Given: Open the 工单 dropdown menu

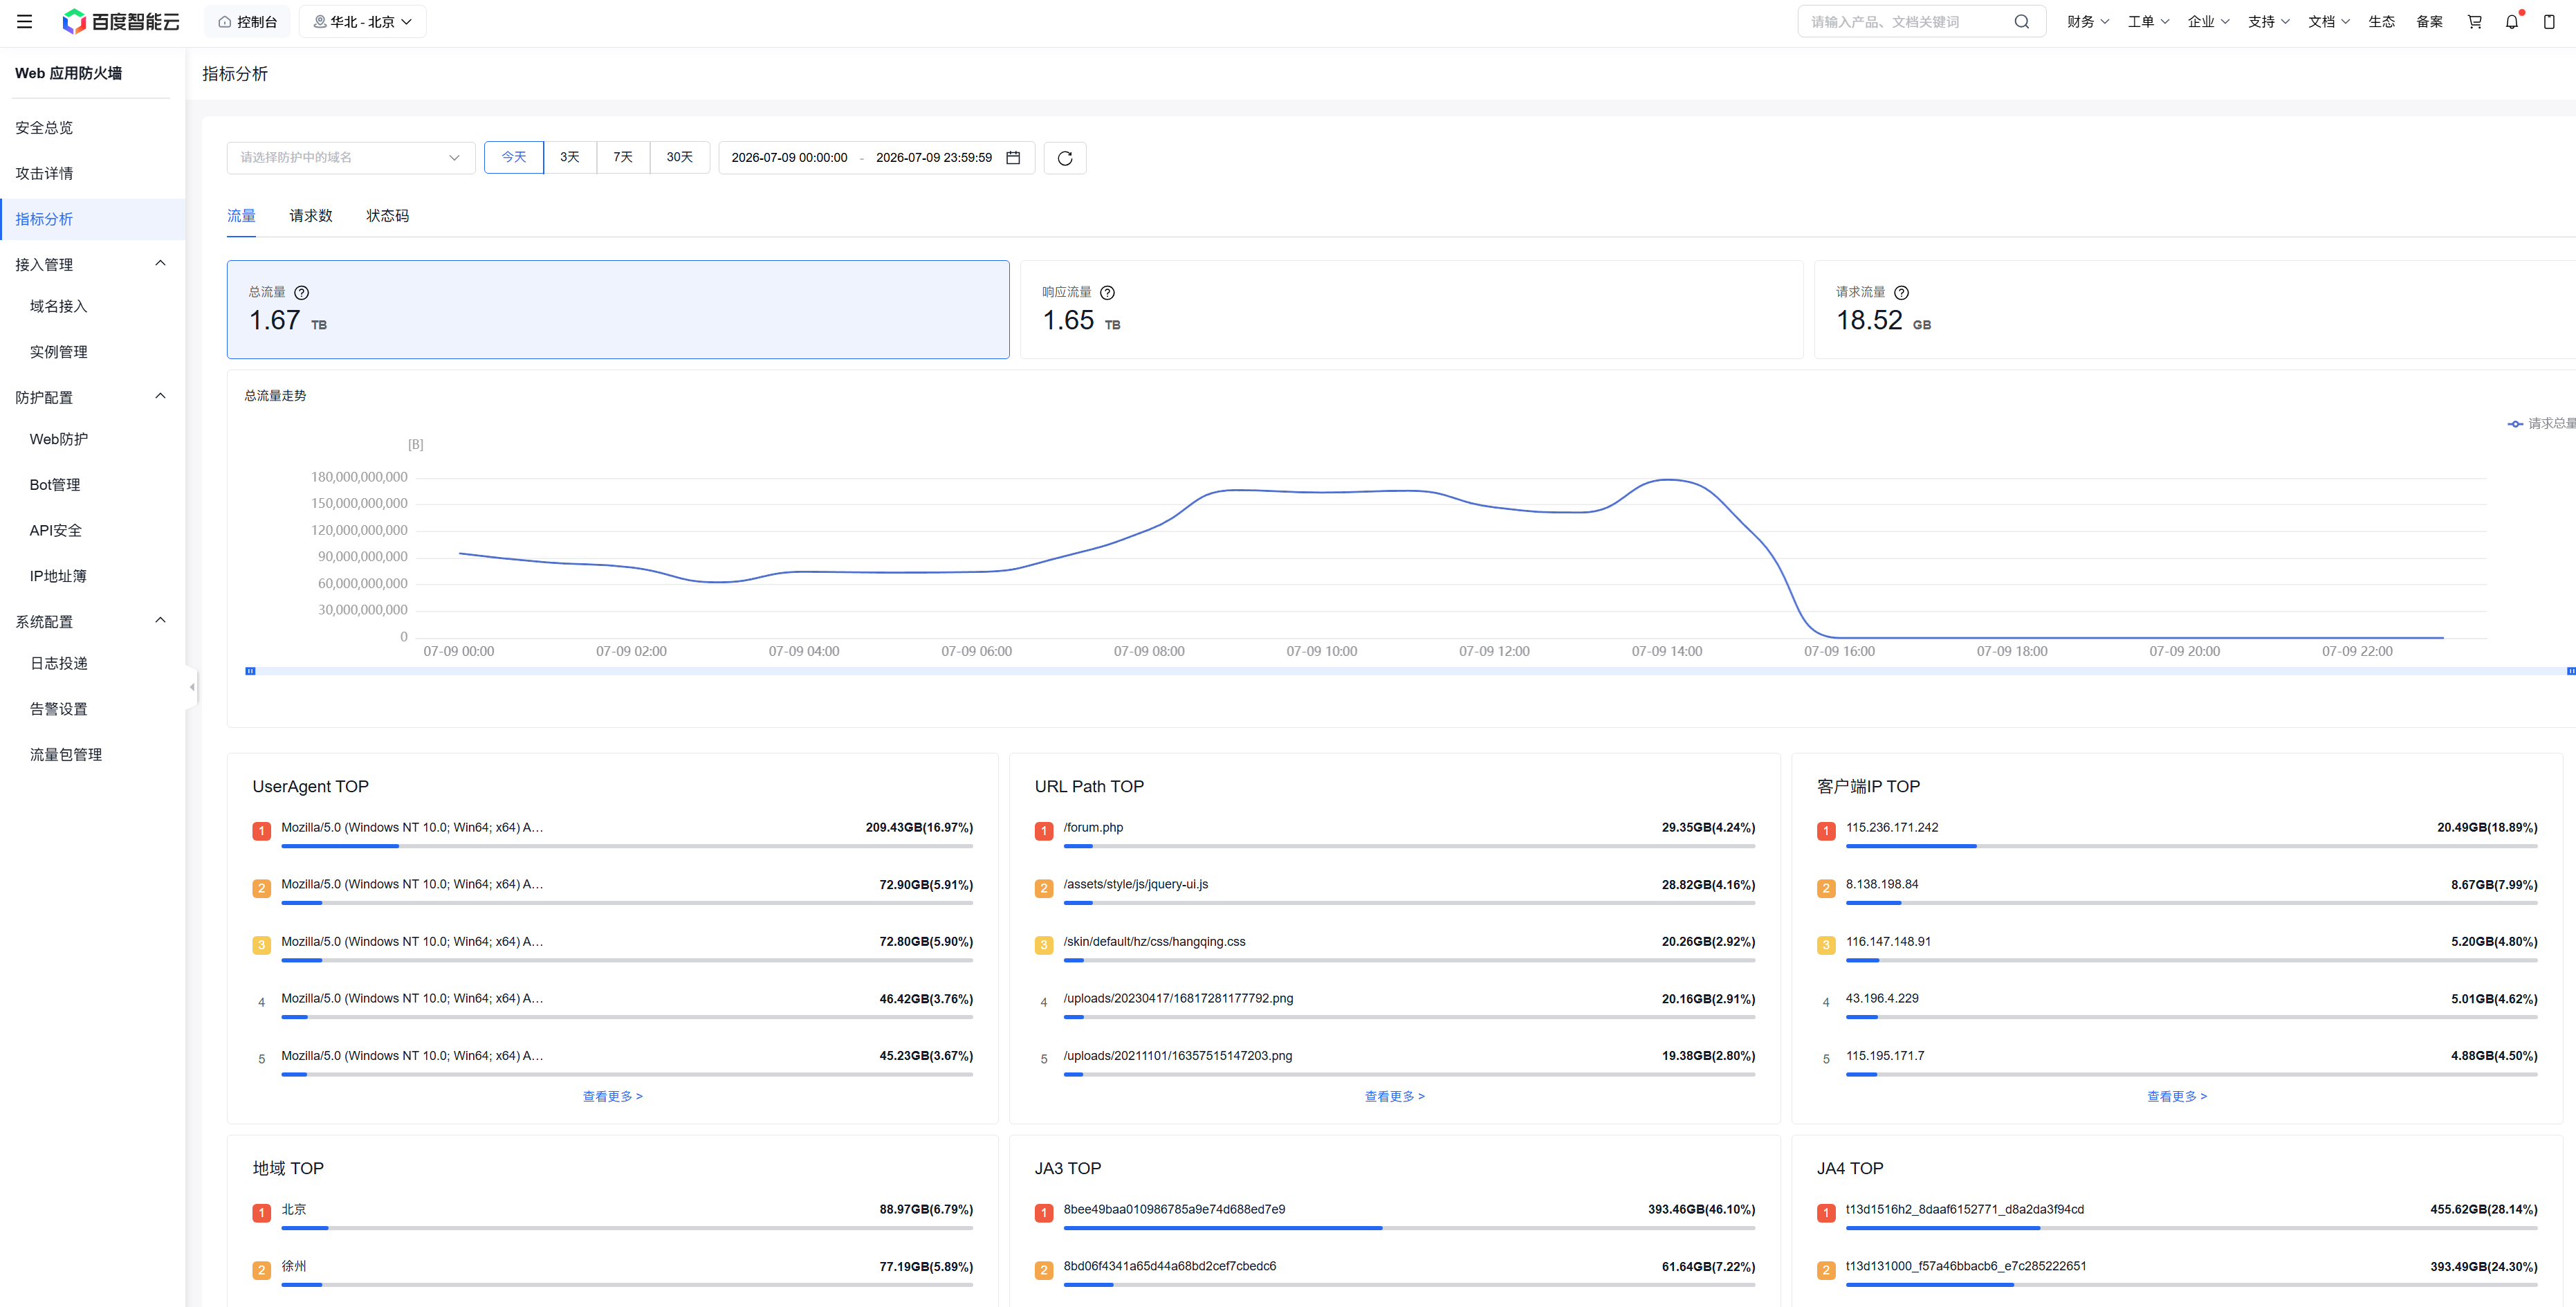Looking at the screenshot, I should click(2148, 21).
